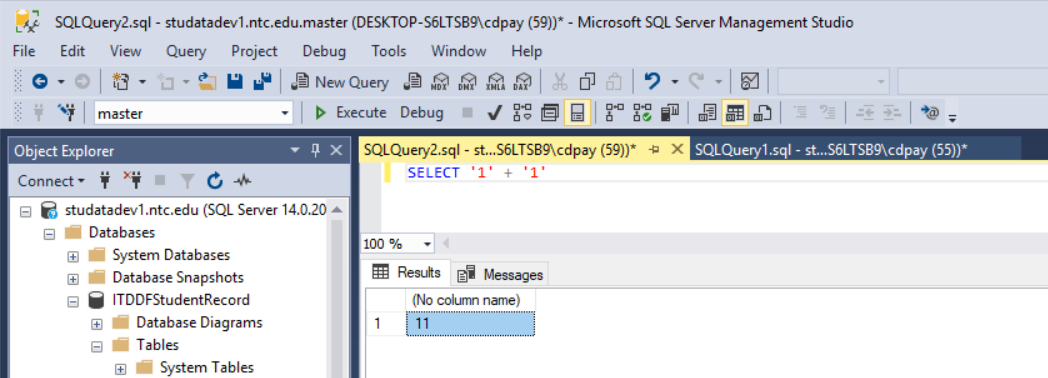1048x378 pixels.
Task: Switch to the Messages results tab
Action: coord(501,274)
